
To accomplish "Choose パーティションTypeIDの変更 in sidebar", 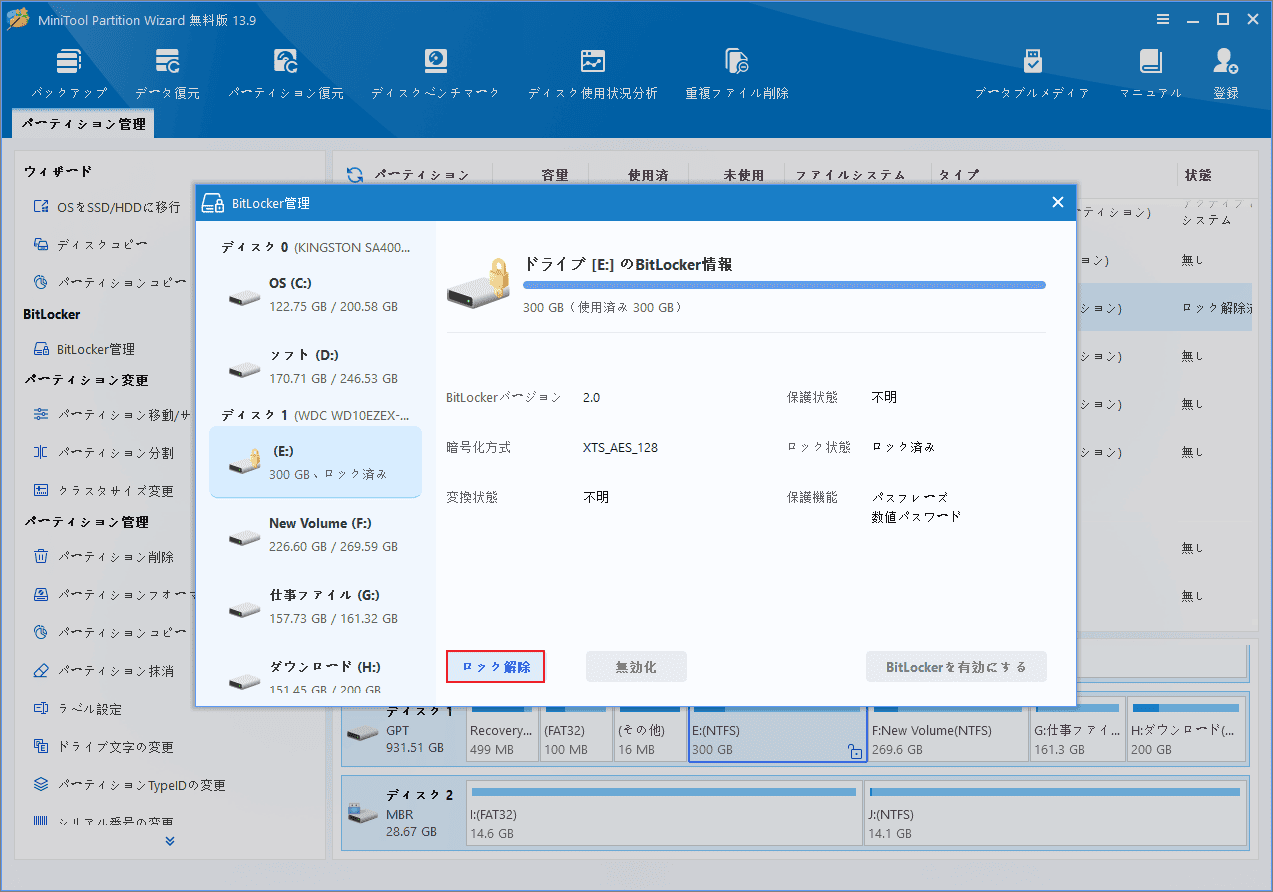I will coord(130,785).
